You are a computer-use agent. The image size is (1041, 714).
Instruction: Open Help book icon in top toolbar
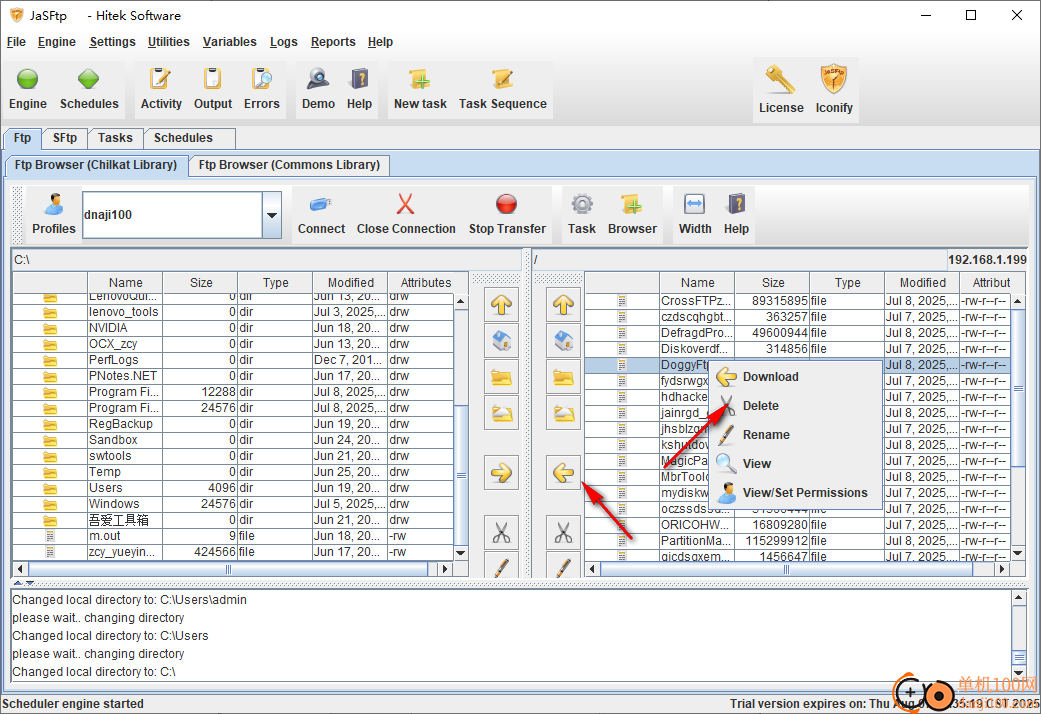coord(359,80)
